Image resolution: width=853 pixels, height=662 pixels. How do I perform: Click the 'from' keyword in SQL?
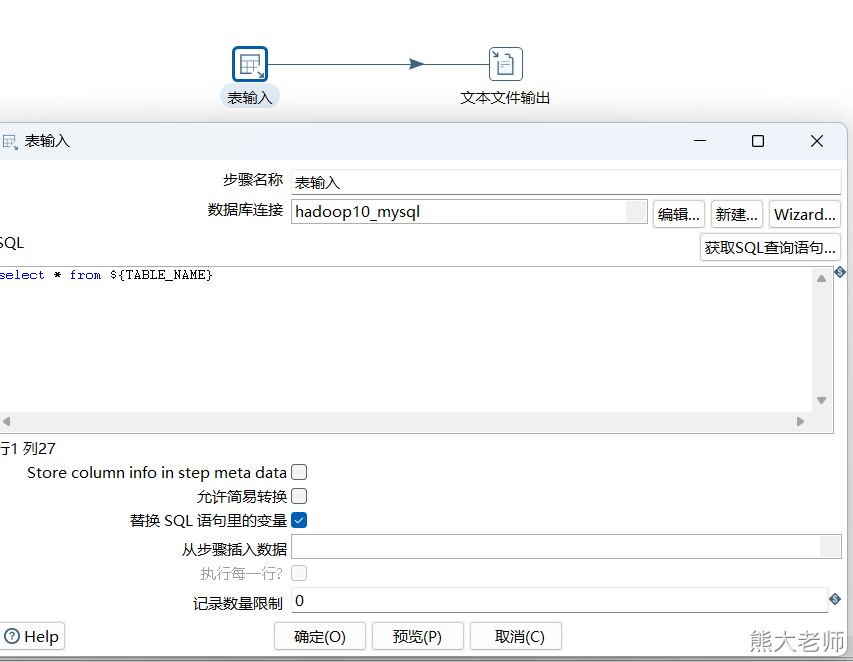(85, 275)
